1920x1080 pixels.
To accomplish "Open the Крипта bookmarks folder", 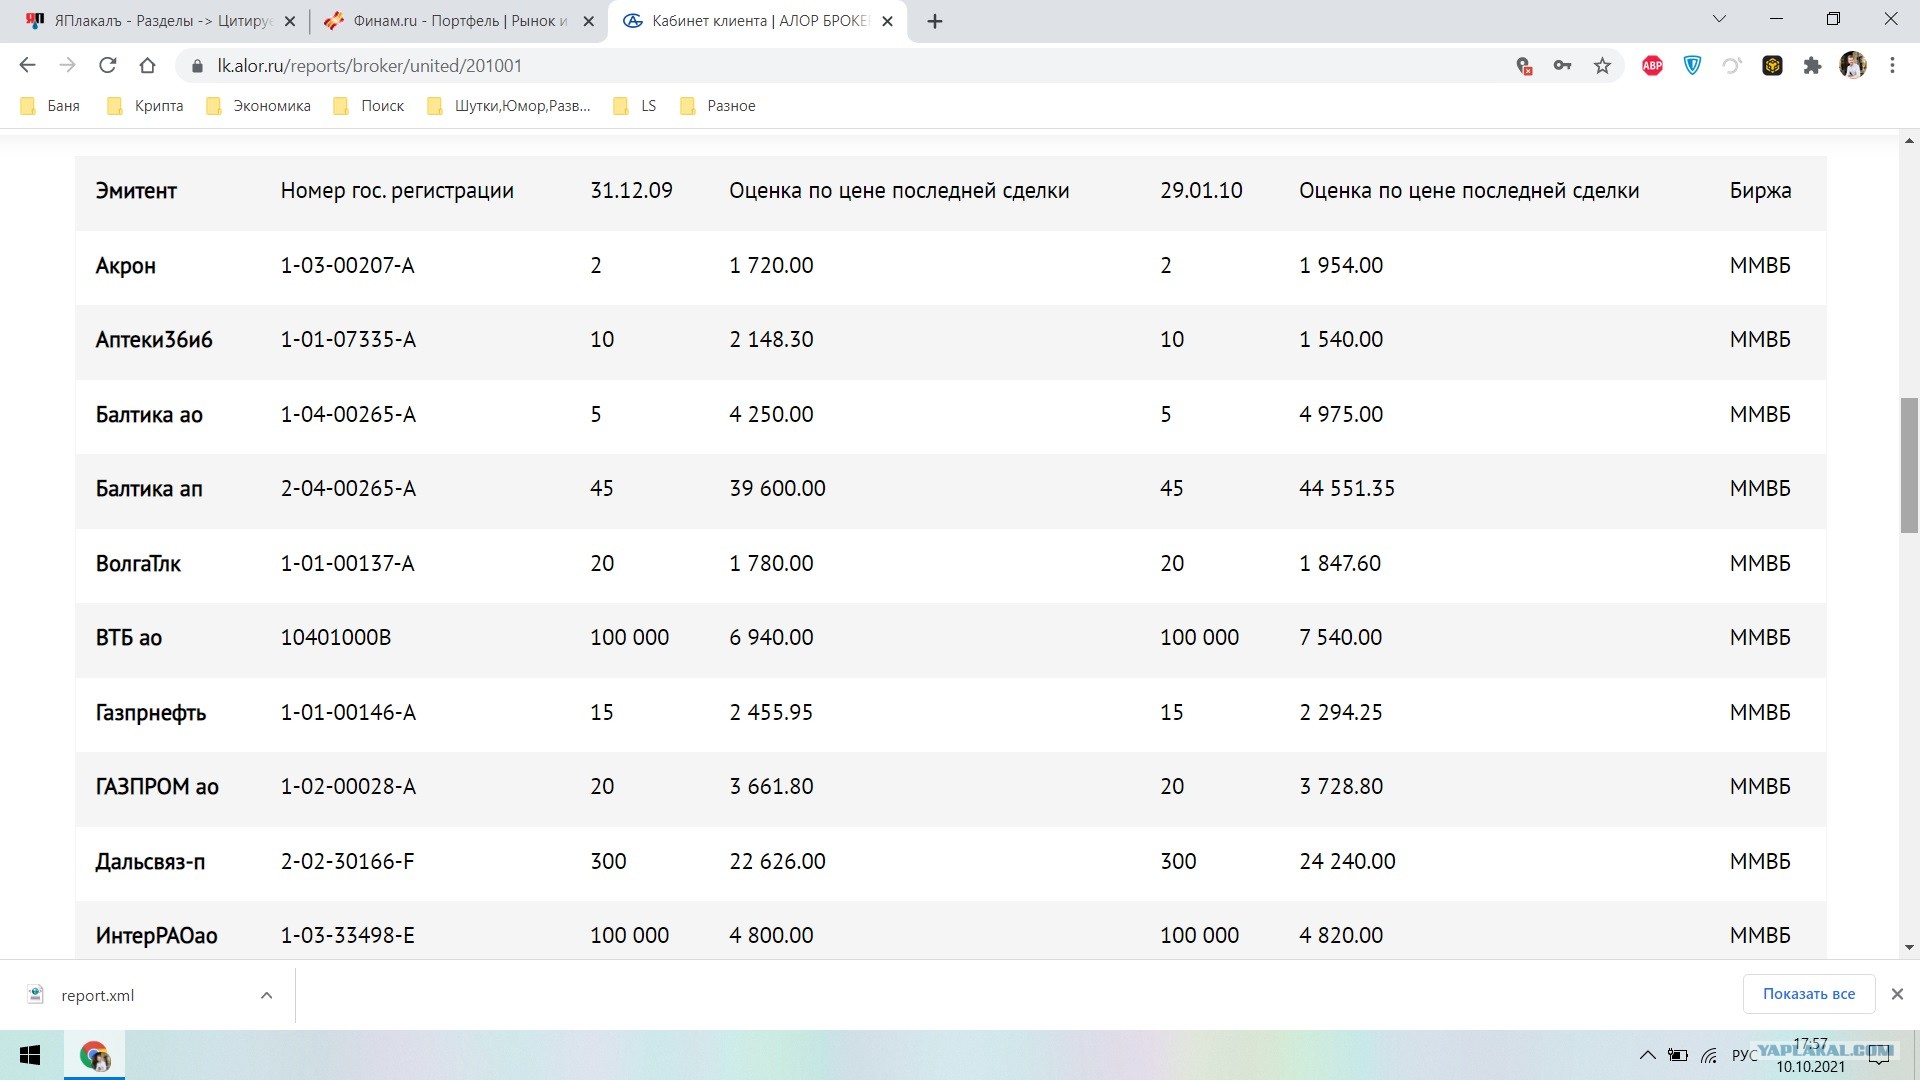I will (x=145, y=106).
